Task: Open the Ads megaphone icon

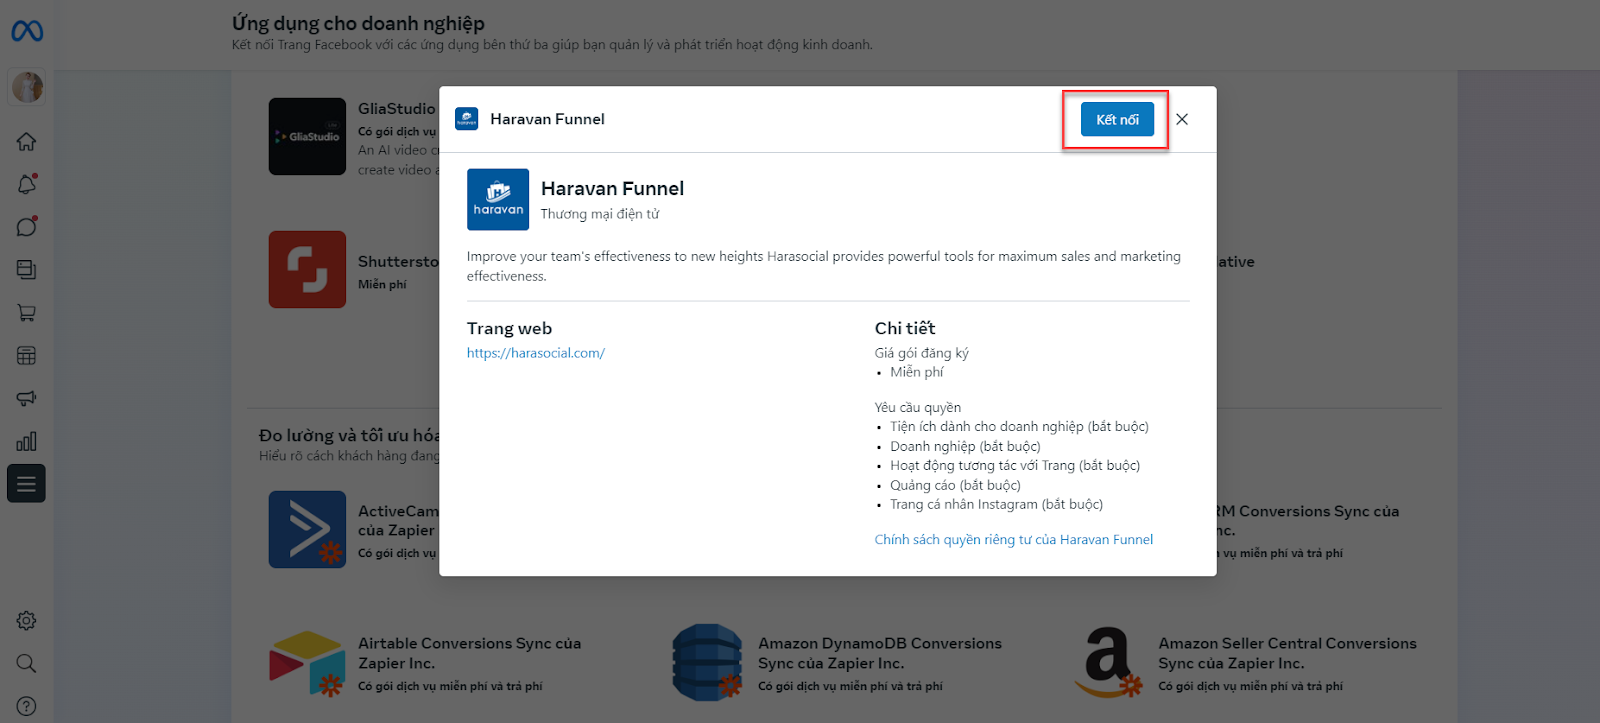Action: 27,398
